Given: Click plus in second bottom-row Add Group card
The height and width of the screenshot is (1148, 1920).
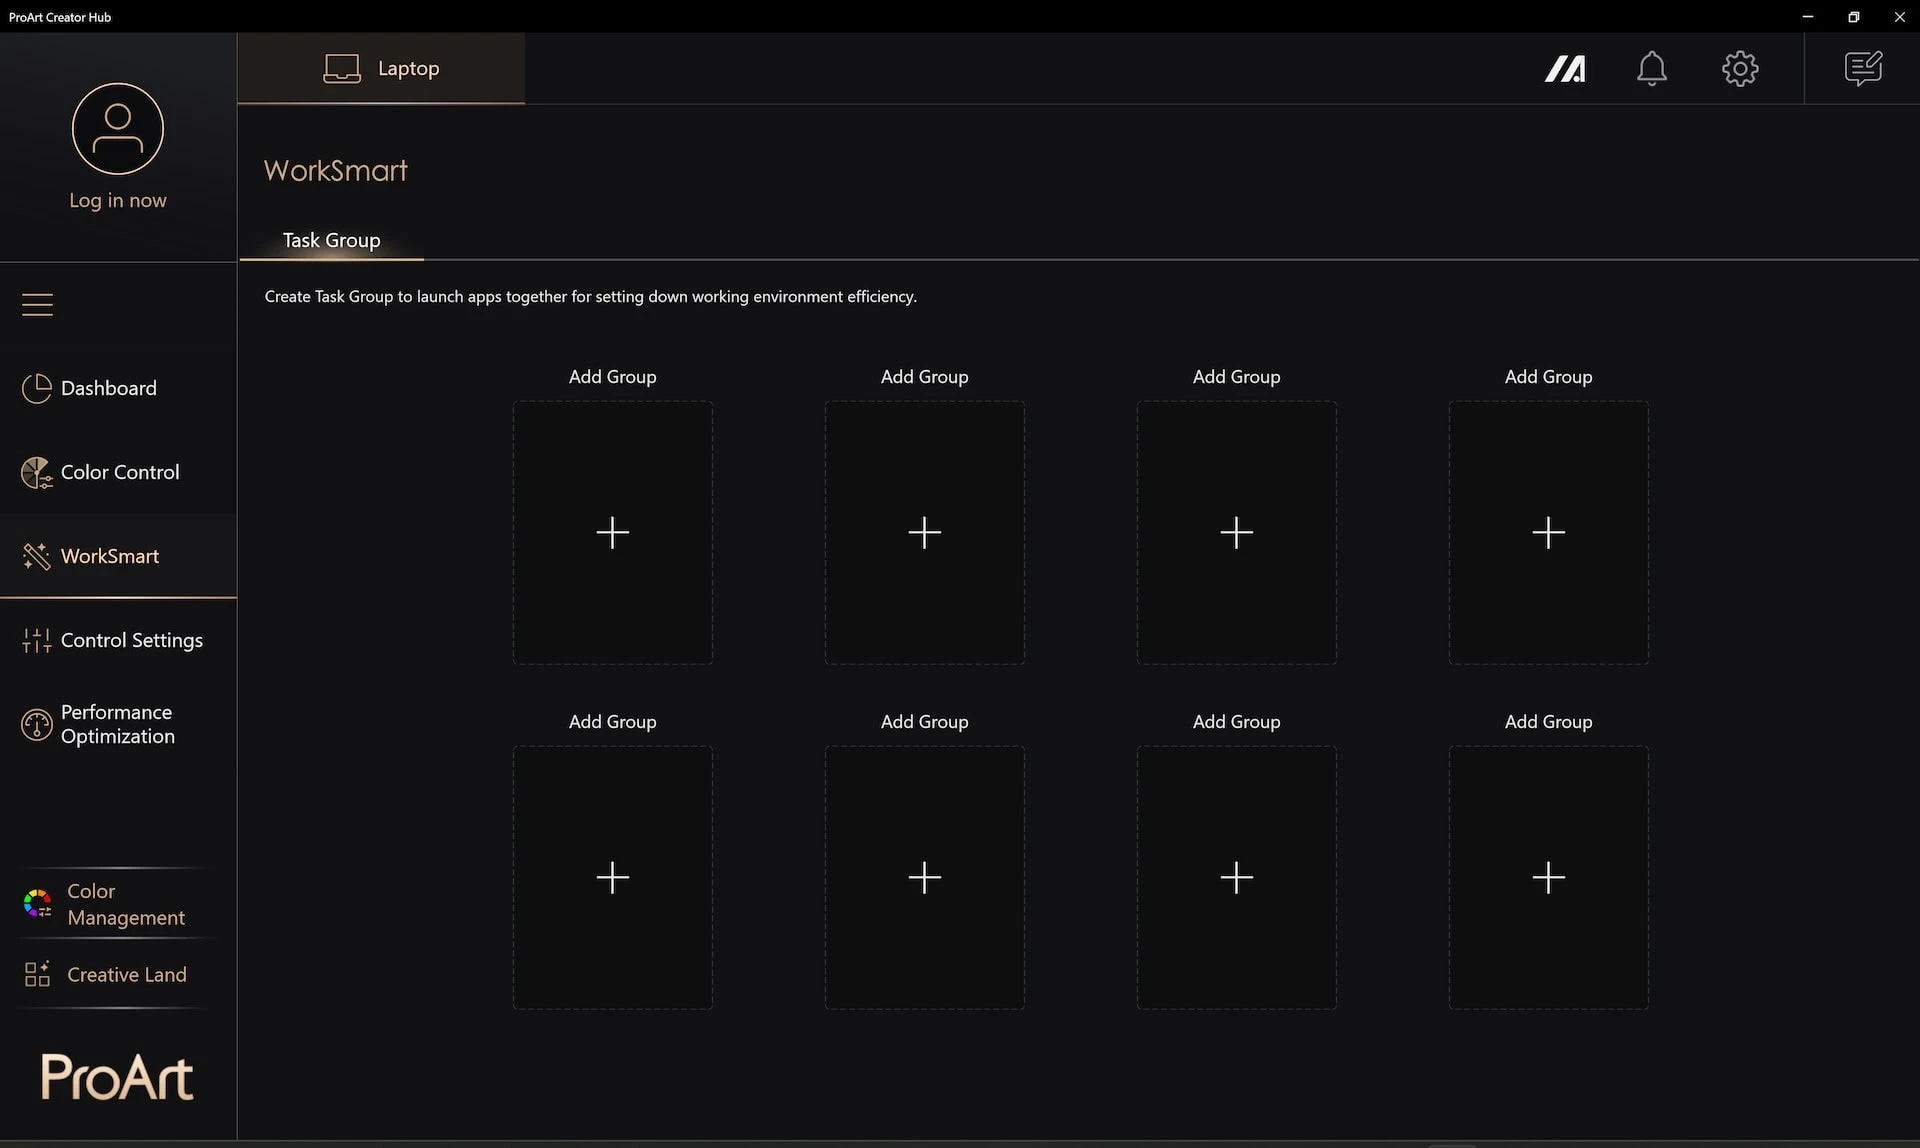Looking at the screenshot, I should [925, 877].
